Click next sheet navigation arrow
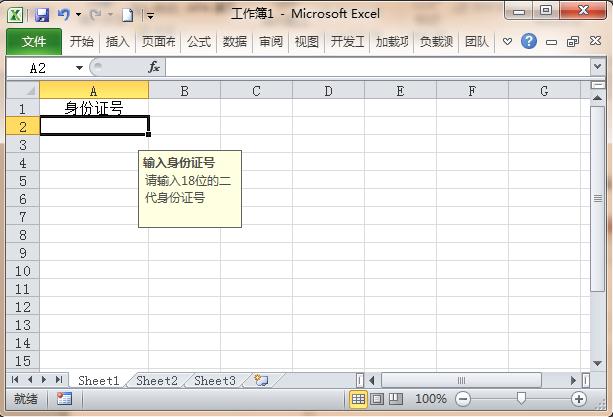 (x=44, y=379)
